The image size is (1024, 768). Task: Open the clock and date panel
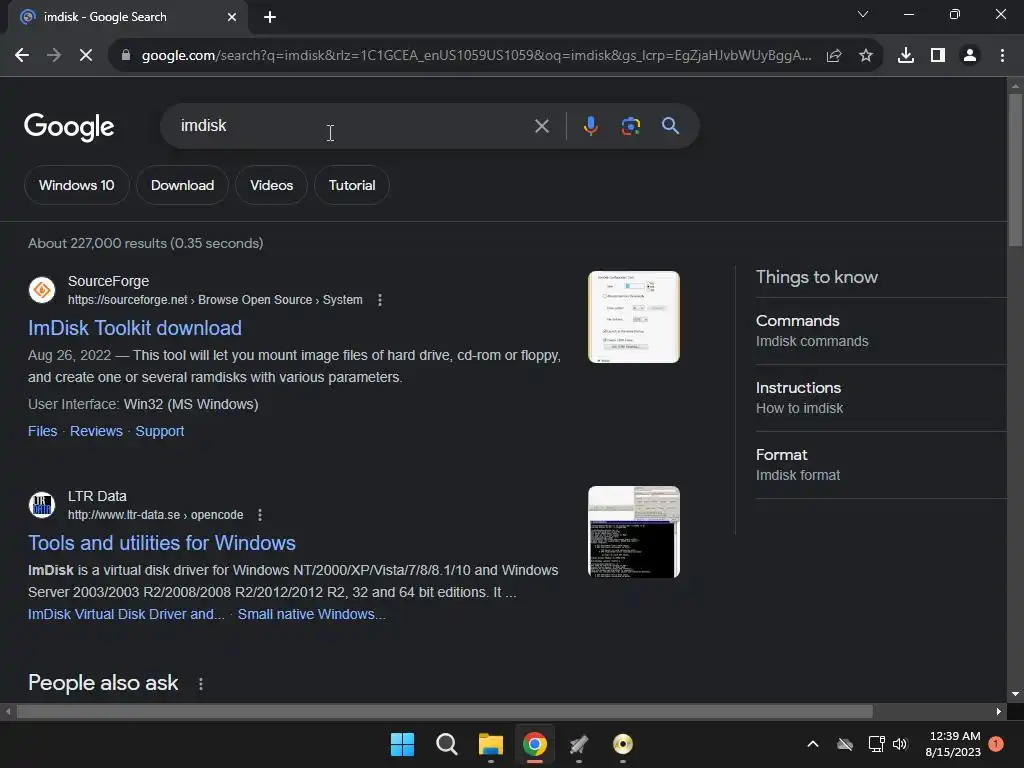(x=953, y=744)
